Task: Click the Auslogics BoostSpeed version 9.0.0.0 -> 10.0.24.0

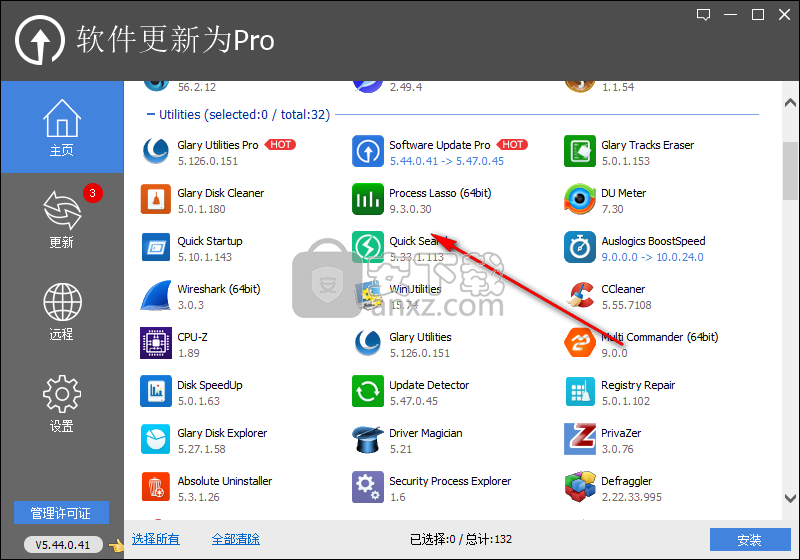Action: pyautogui.click(x=652, y=257)
